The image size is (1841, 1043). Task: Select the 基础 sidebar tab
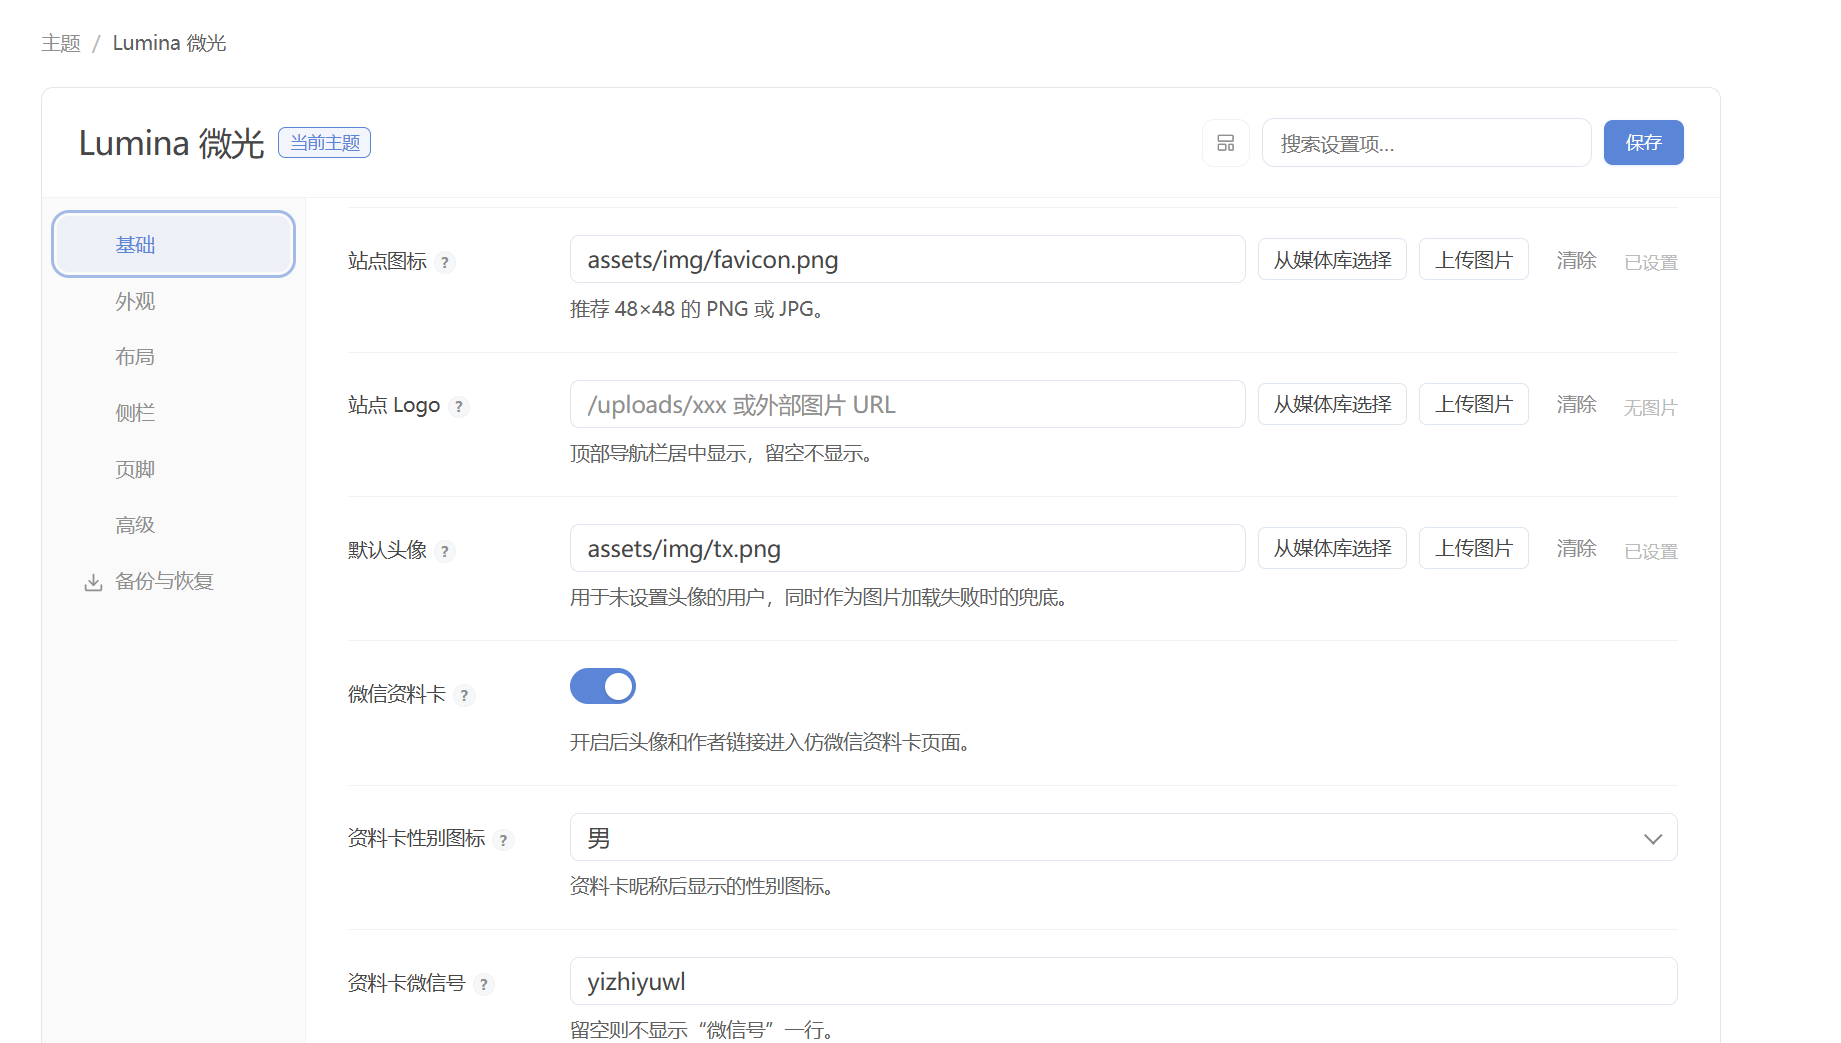[x=173, y=244]
